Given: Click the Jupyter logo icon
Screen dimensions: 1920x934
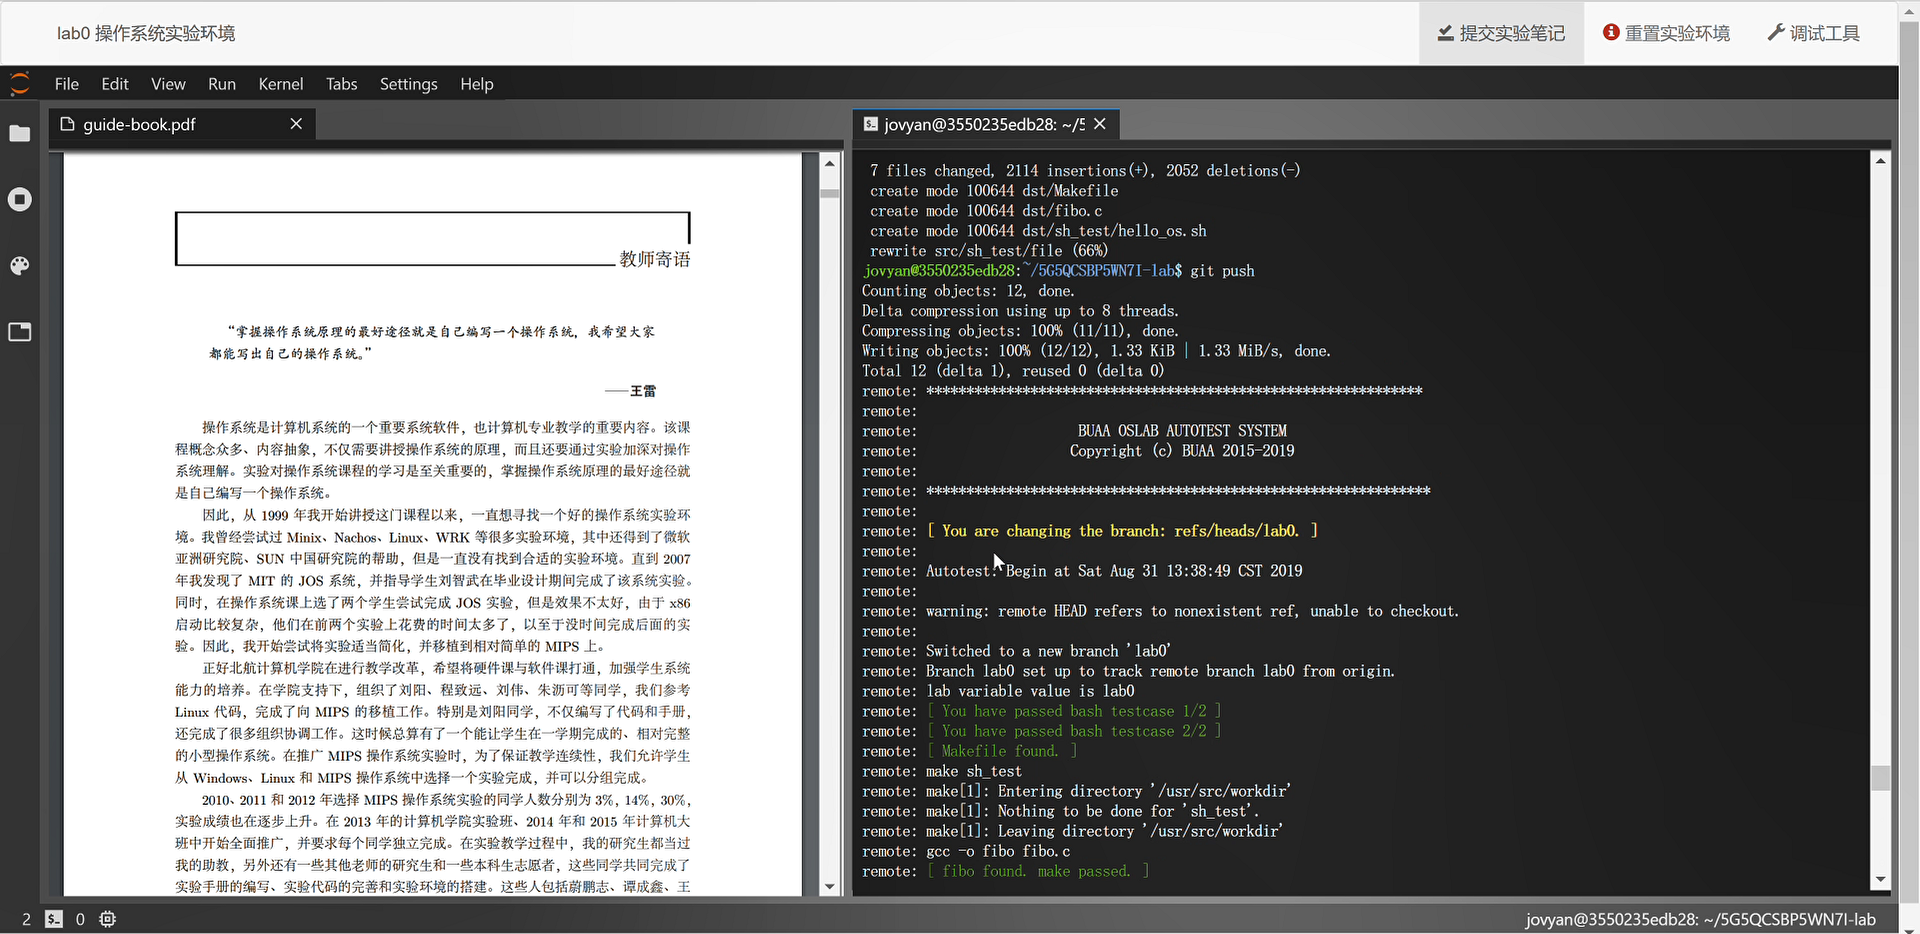Looking at the screenshot, I should (x=20, y=84).
